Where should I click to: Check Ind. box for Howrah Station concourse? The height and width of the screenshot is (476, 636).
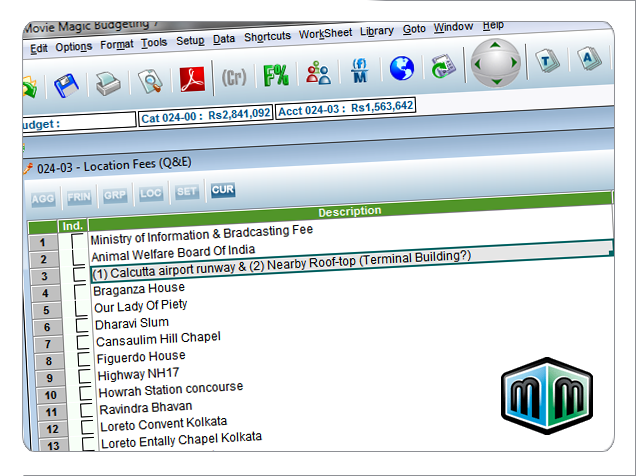coord(86,392)
